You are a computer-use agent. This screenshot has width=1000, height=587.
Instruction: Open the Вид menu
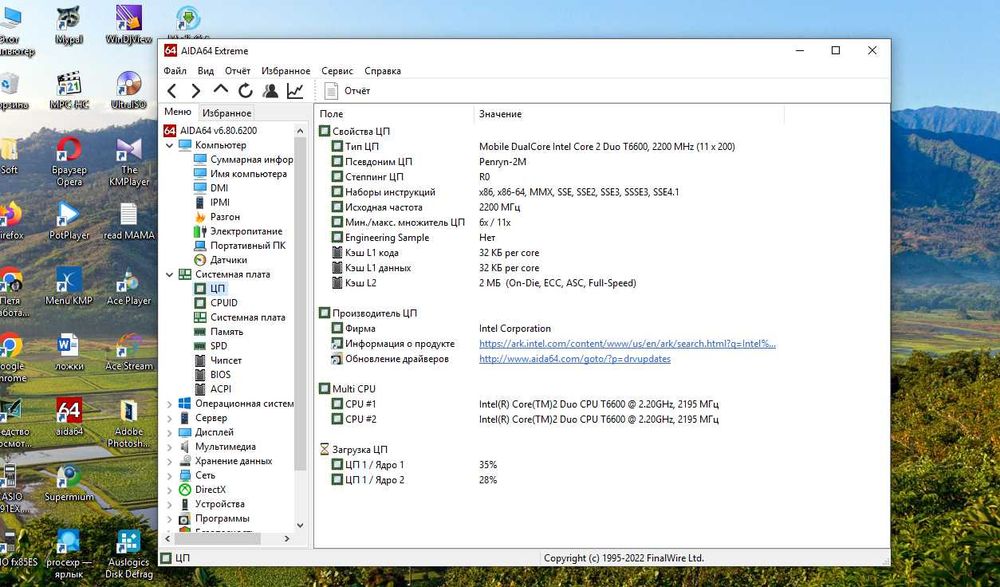[205, 71]
